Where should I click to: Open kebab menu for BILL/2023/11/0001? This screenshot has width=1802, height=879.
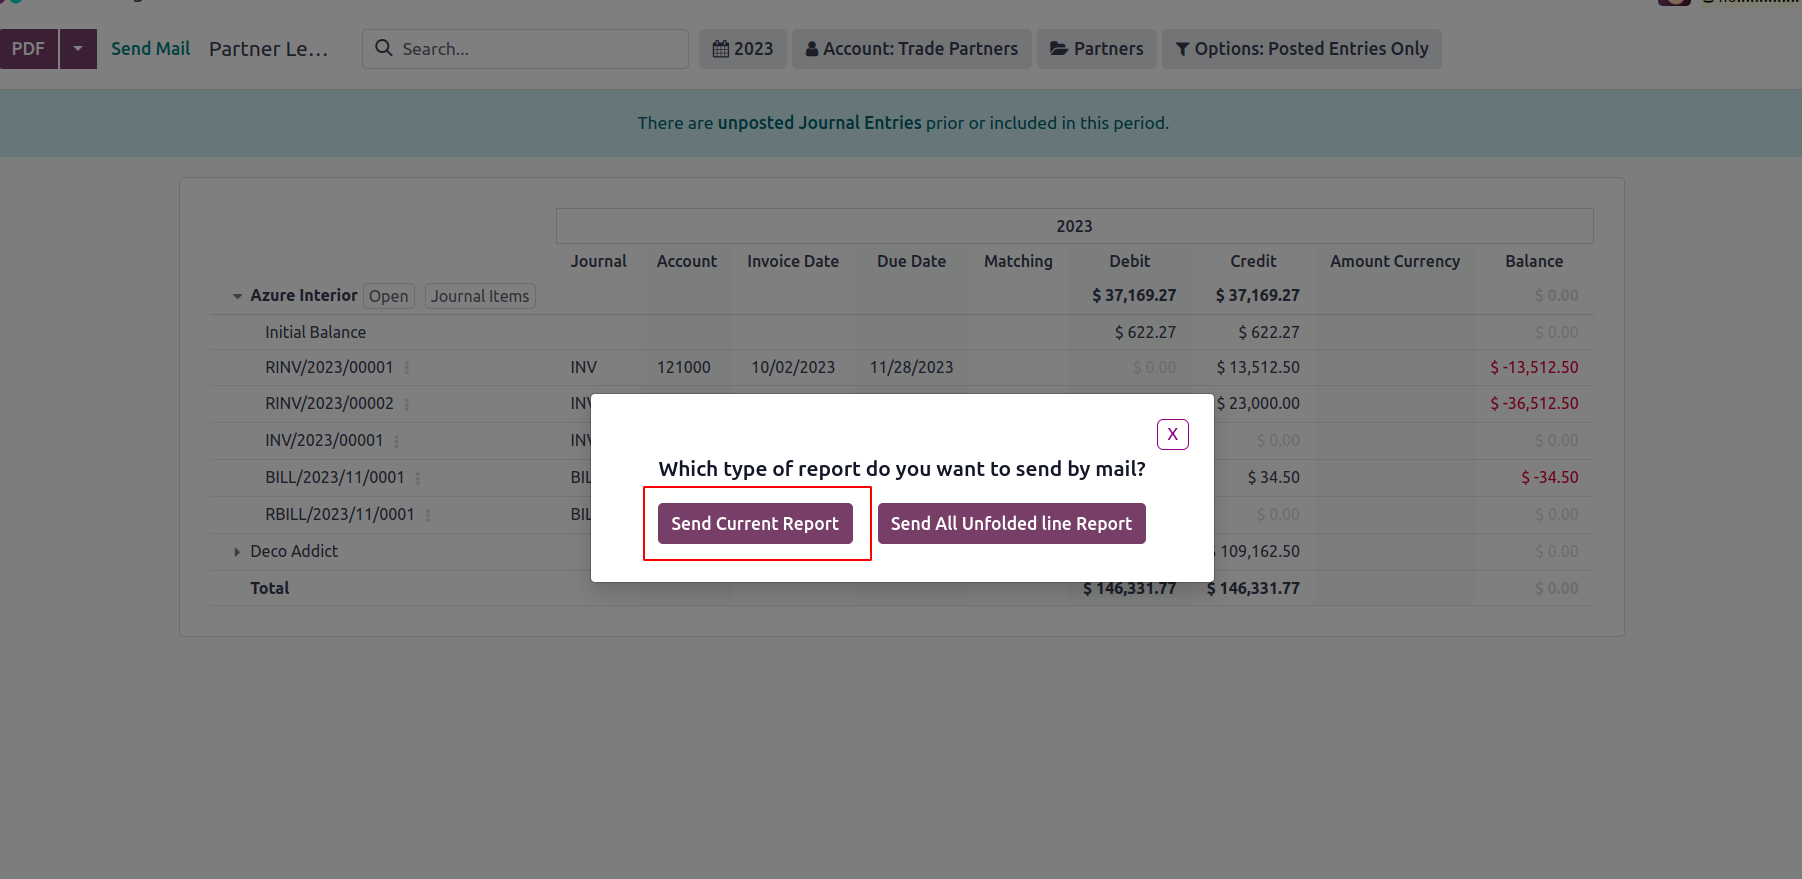click(418, 478)
